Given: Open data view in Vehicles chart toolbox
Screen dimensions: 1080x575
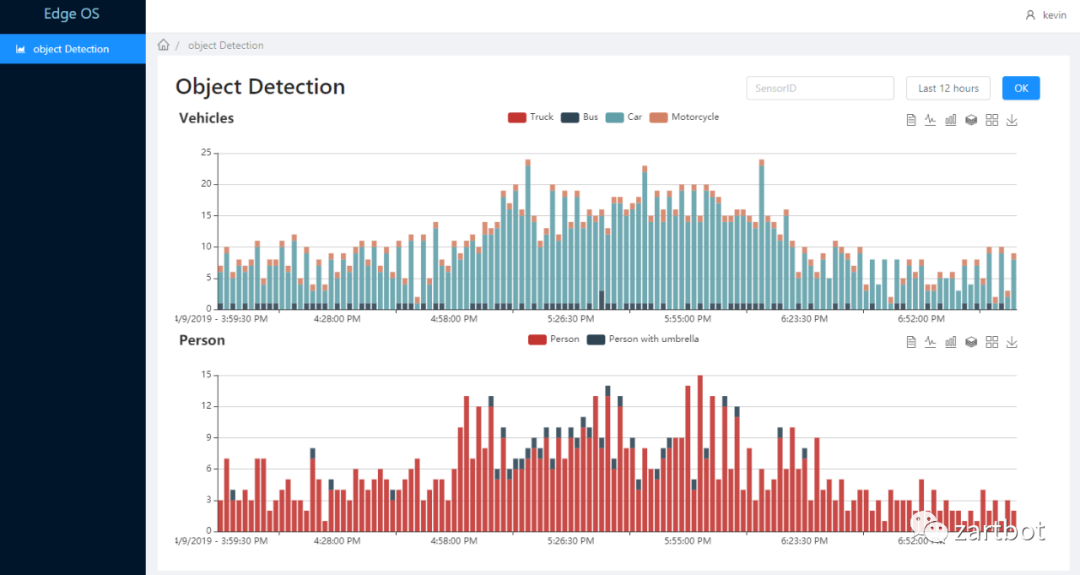Looking at the screenshot, I should click(x=911, y=120).
